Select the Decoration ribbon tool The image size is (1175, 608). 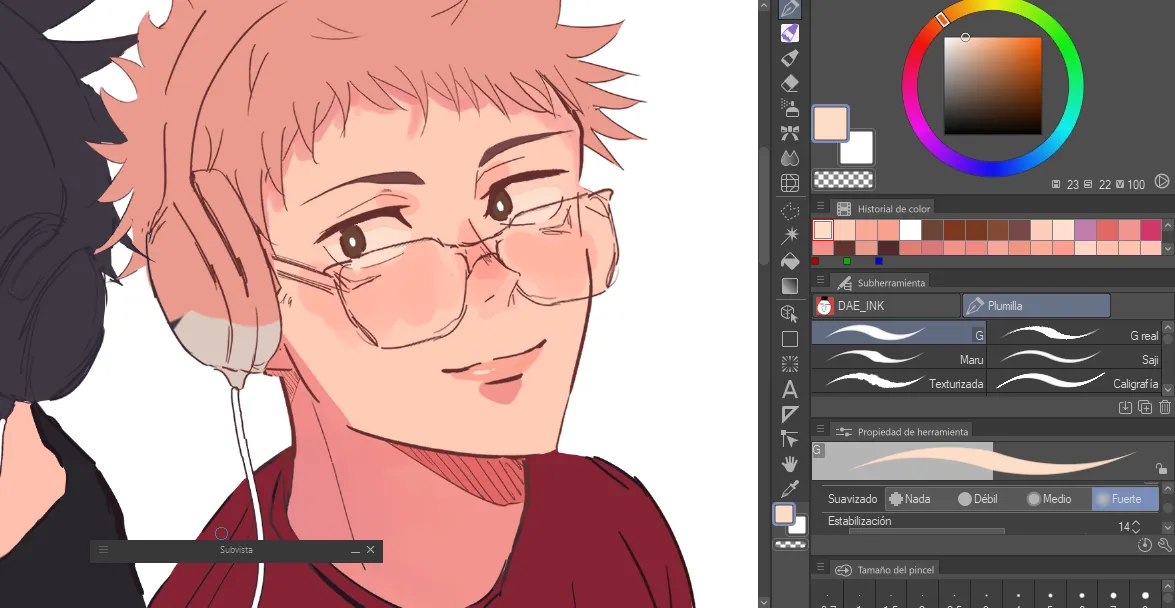[x=789, y=133]
